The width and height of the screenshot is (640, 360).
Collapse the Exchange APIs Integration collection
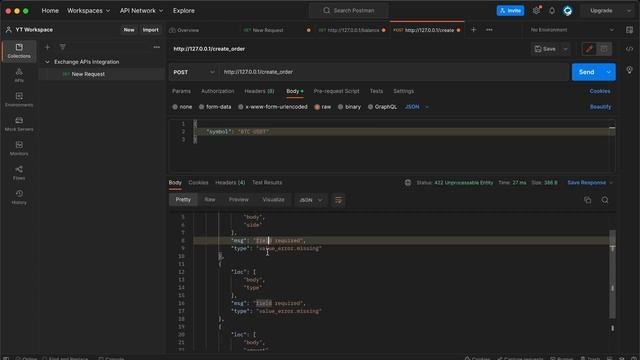point(47,62)
